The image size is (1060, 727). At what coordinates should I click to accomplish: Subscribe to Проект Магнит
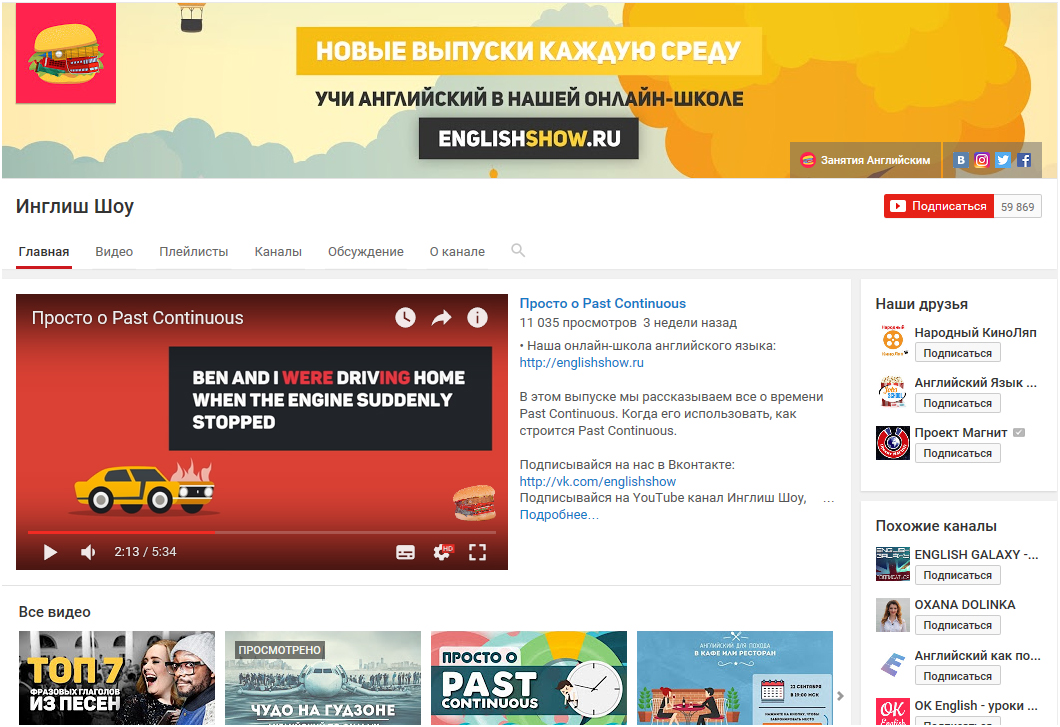[x=957, y=453]
